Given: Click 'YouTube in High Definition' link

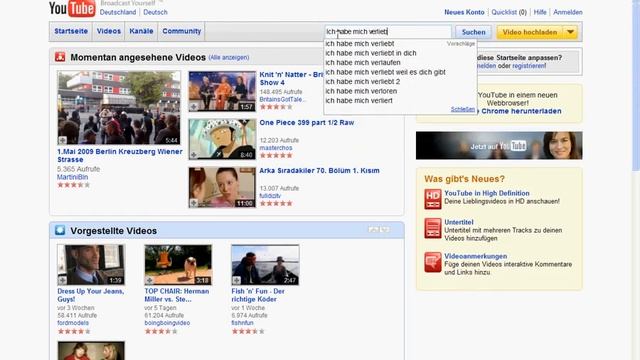Looking at the screenshot, I should (x=487, y=193).
